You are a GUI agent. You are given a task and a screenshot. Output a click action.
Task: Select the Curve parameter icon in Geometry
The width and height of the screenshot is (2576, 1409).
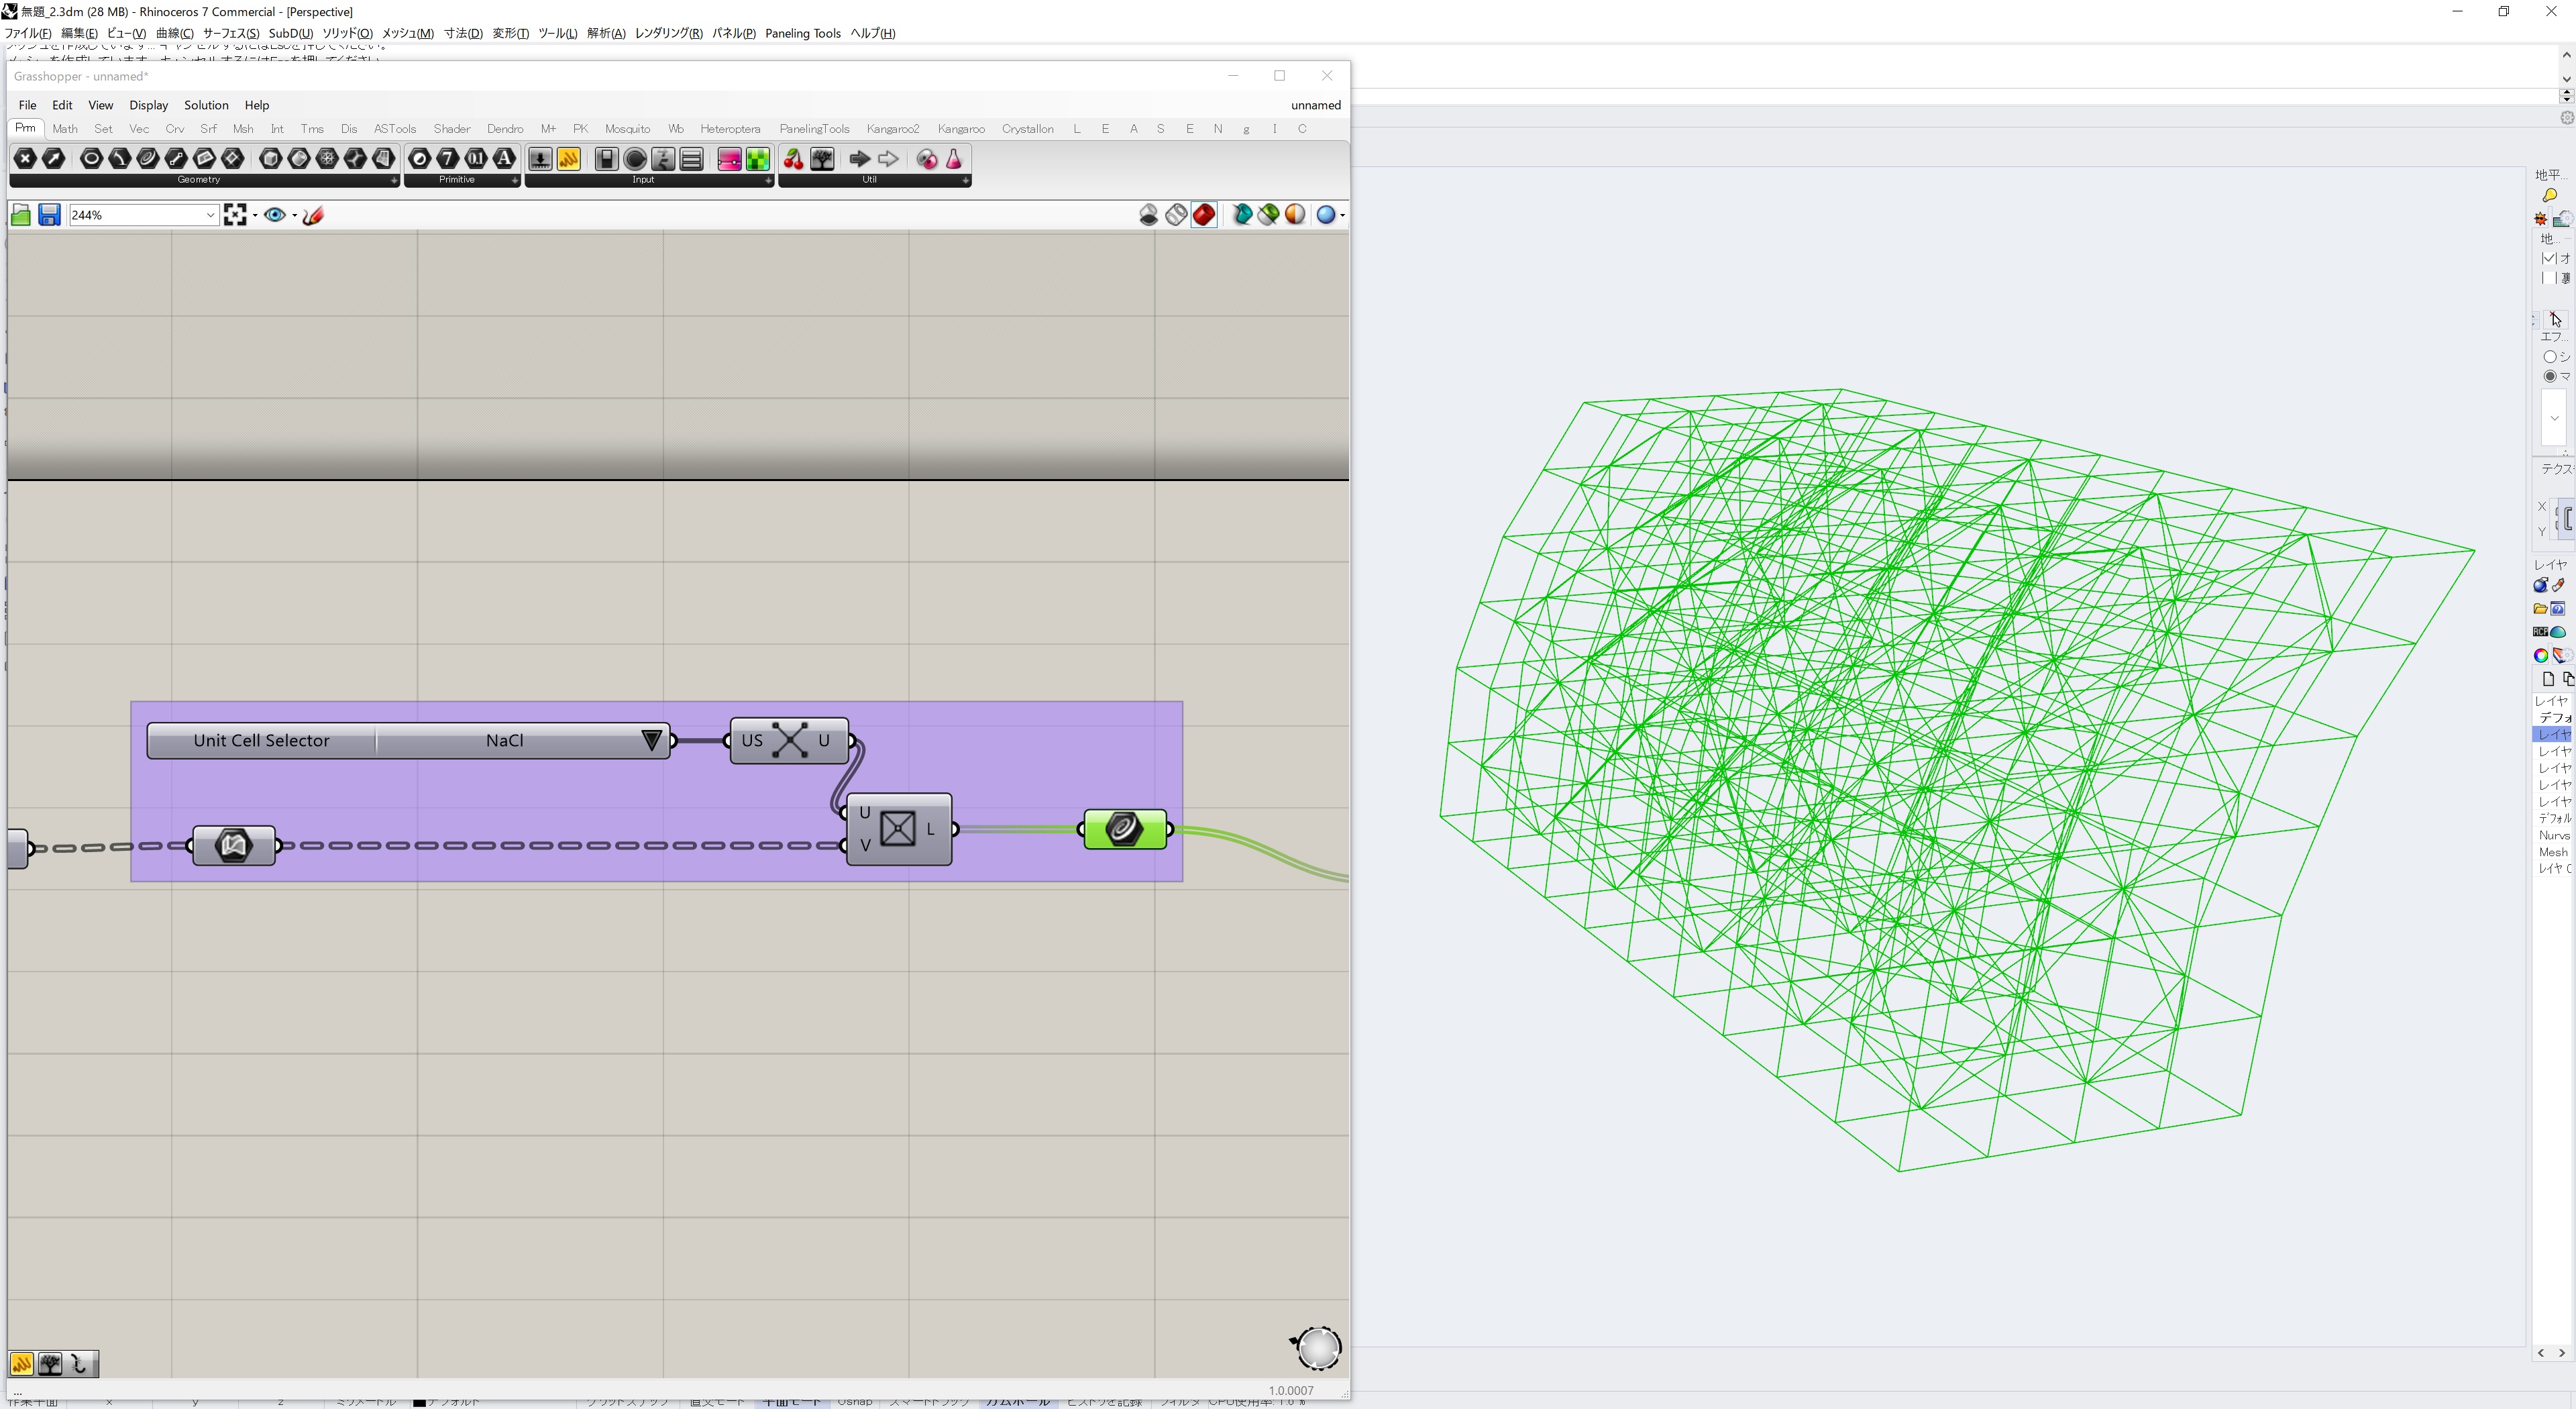[148, 159]
